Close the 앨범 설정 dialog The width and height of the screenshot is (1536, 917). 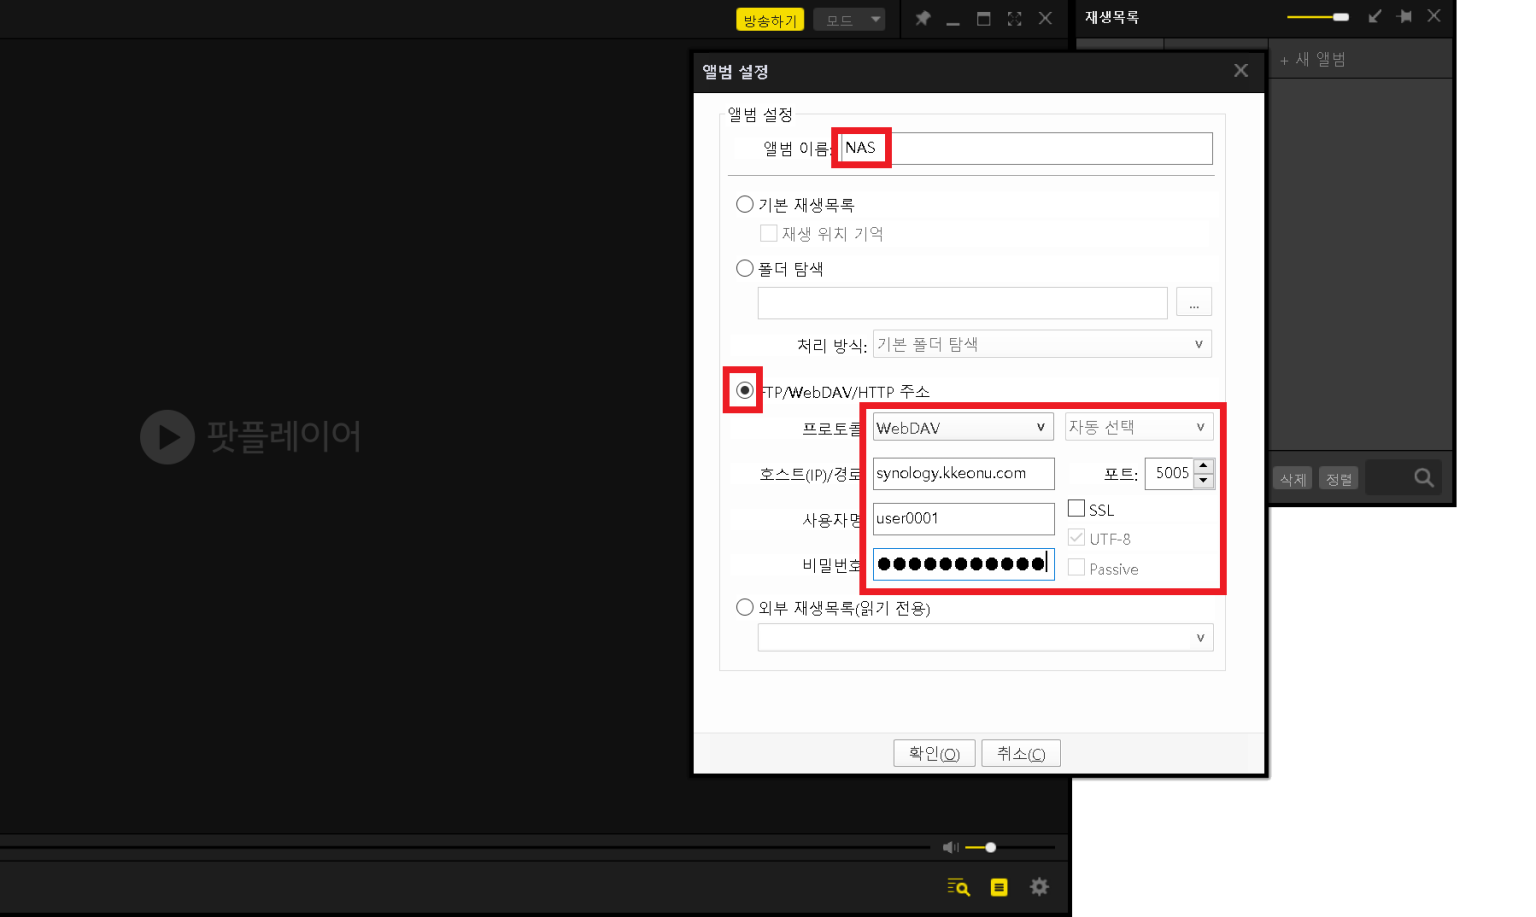tap(1241, 71)
